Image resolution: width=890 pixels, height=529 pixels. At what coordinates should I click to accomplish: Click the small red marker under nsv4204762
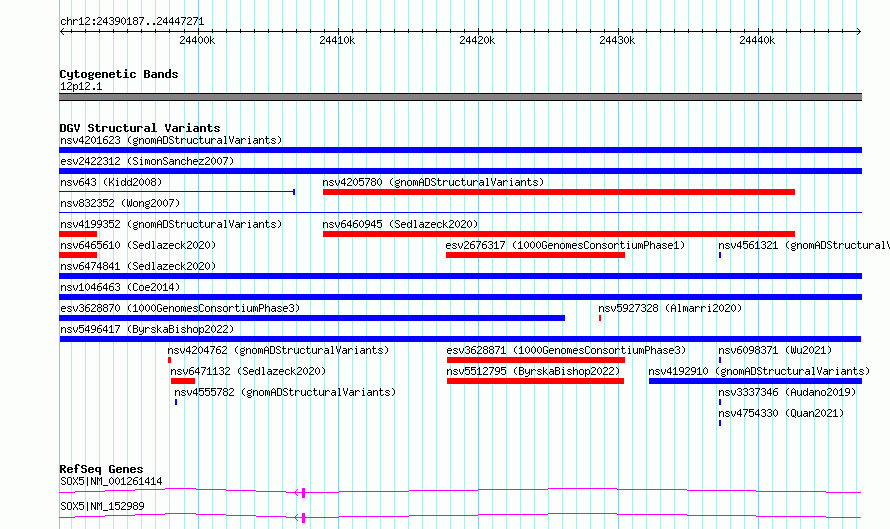coord(169,360)
